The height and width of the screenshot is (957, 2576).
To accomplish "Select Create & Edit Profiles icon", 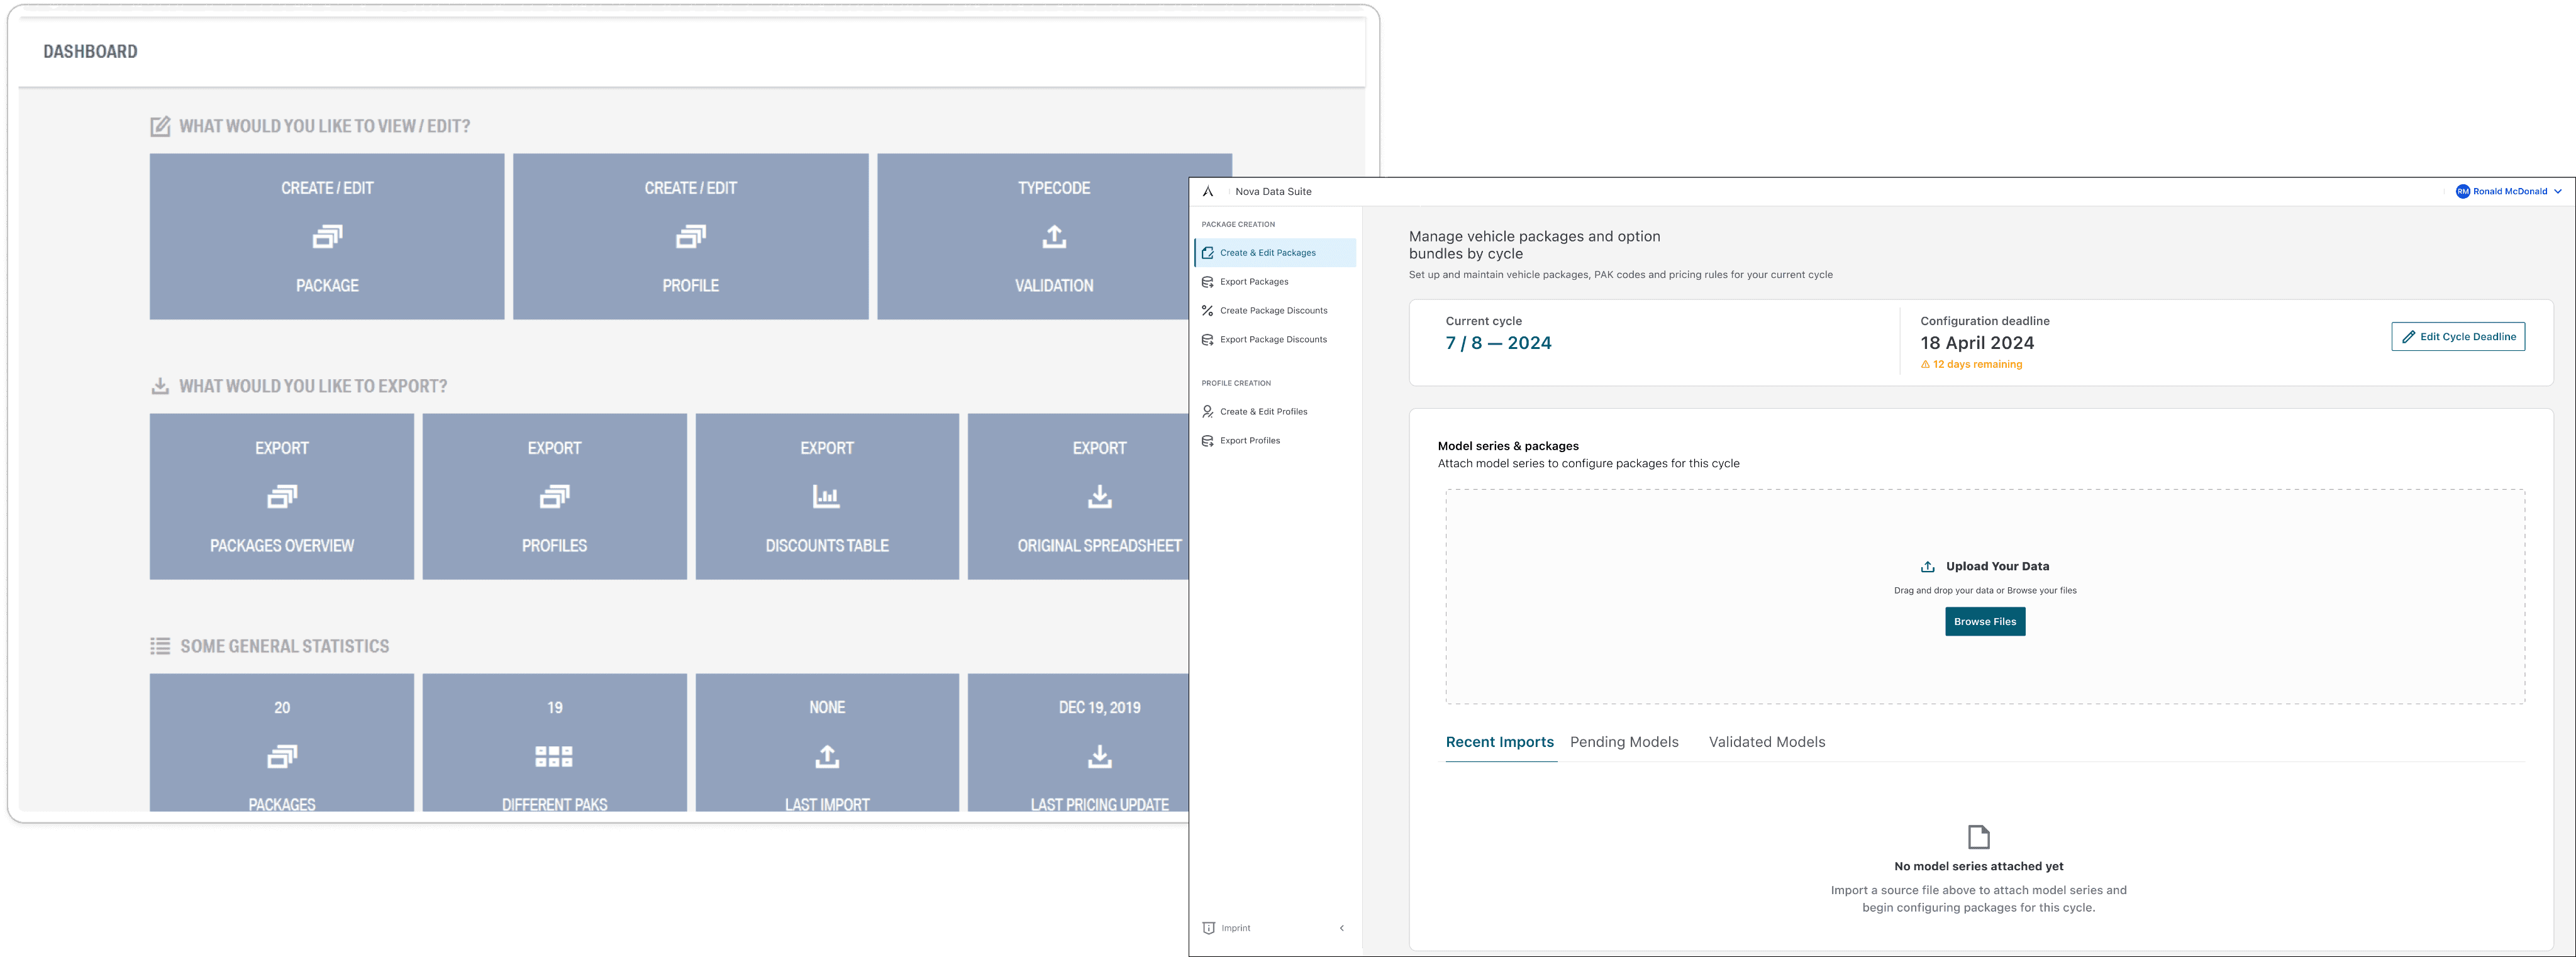I will point(1208,412).
